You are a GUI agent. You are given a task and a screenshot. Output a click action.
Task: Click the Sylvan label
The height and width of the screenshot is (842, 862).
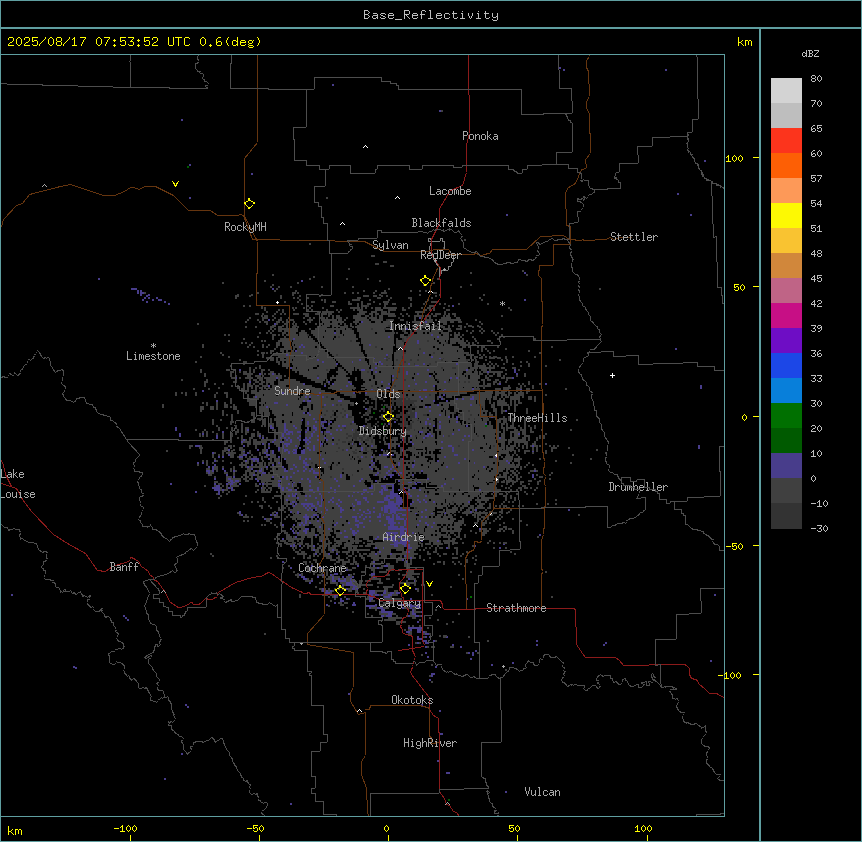390,245
